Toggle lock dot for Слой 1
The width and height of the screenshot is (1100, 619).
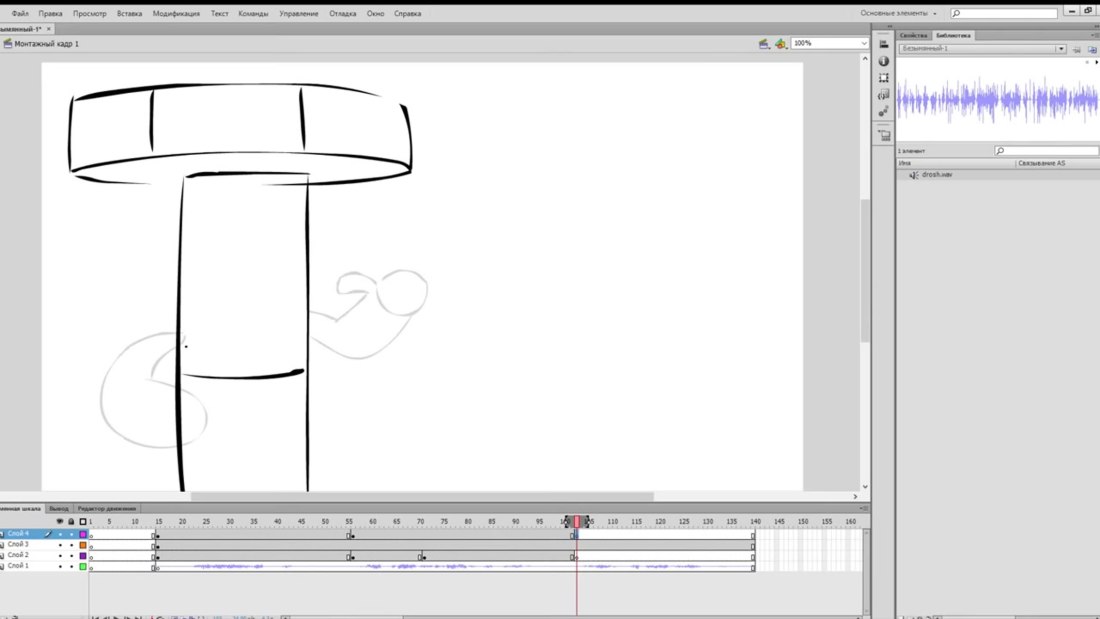(70, 566)
